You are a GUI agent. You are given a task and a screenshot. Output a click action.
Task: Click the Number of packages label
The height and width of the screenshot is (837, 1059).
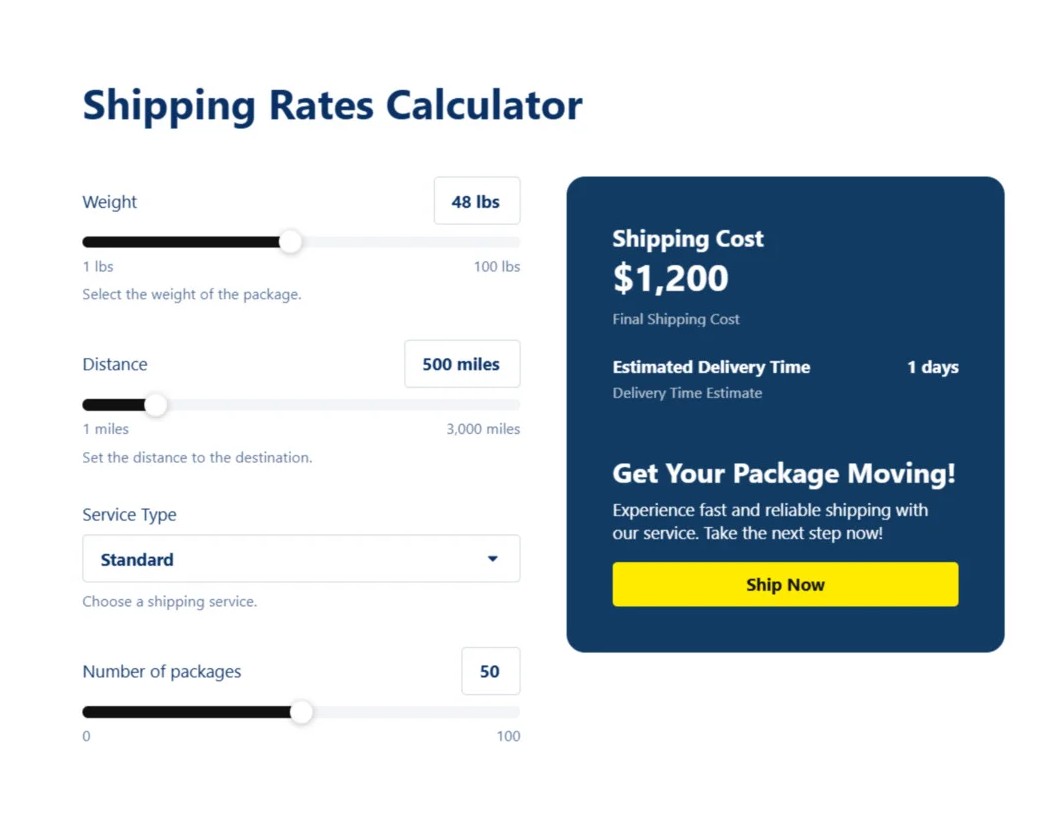[x=162, y=672]
